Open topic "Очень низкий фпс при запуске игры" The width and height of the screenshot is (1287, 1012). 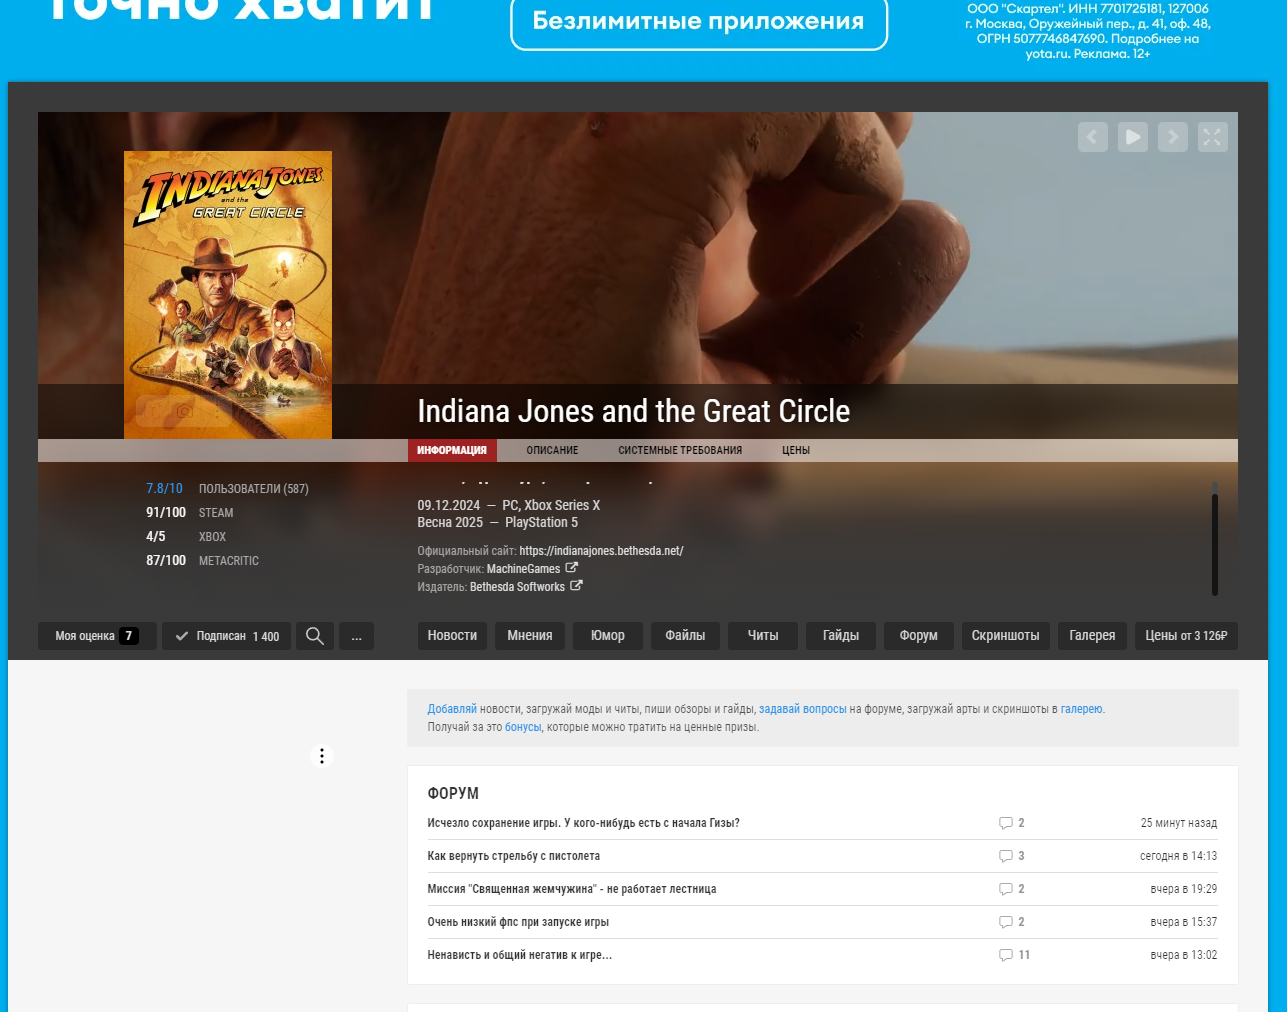click(518, 922)
